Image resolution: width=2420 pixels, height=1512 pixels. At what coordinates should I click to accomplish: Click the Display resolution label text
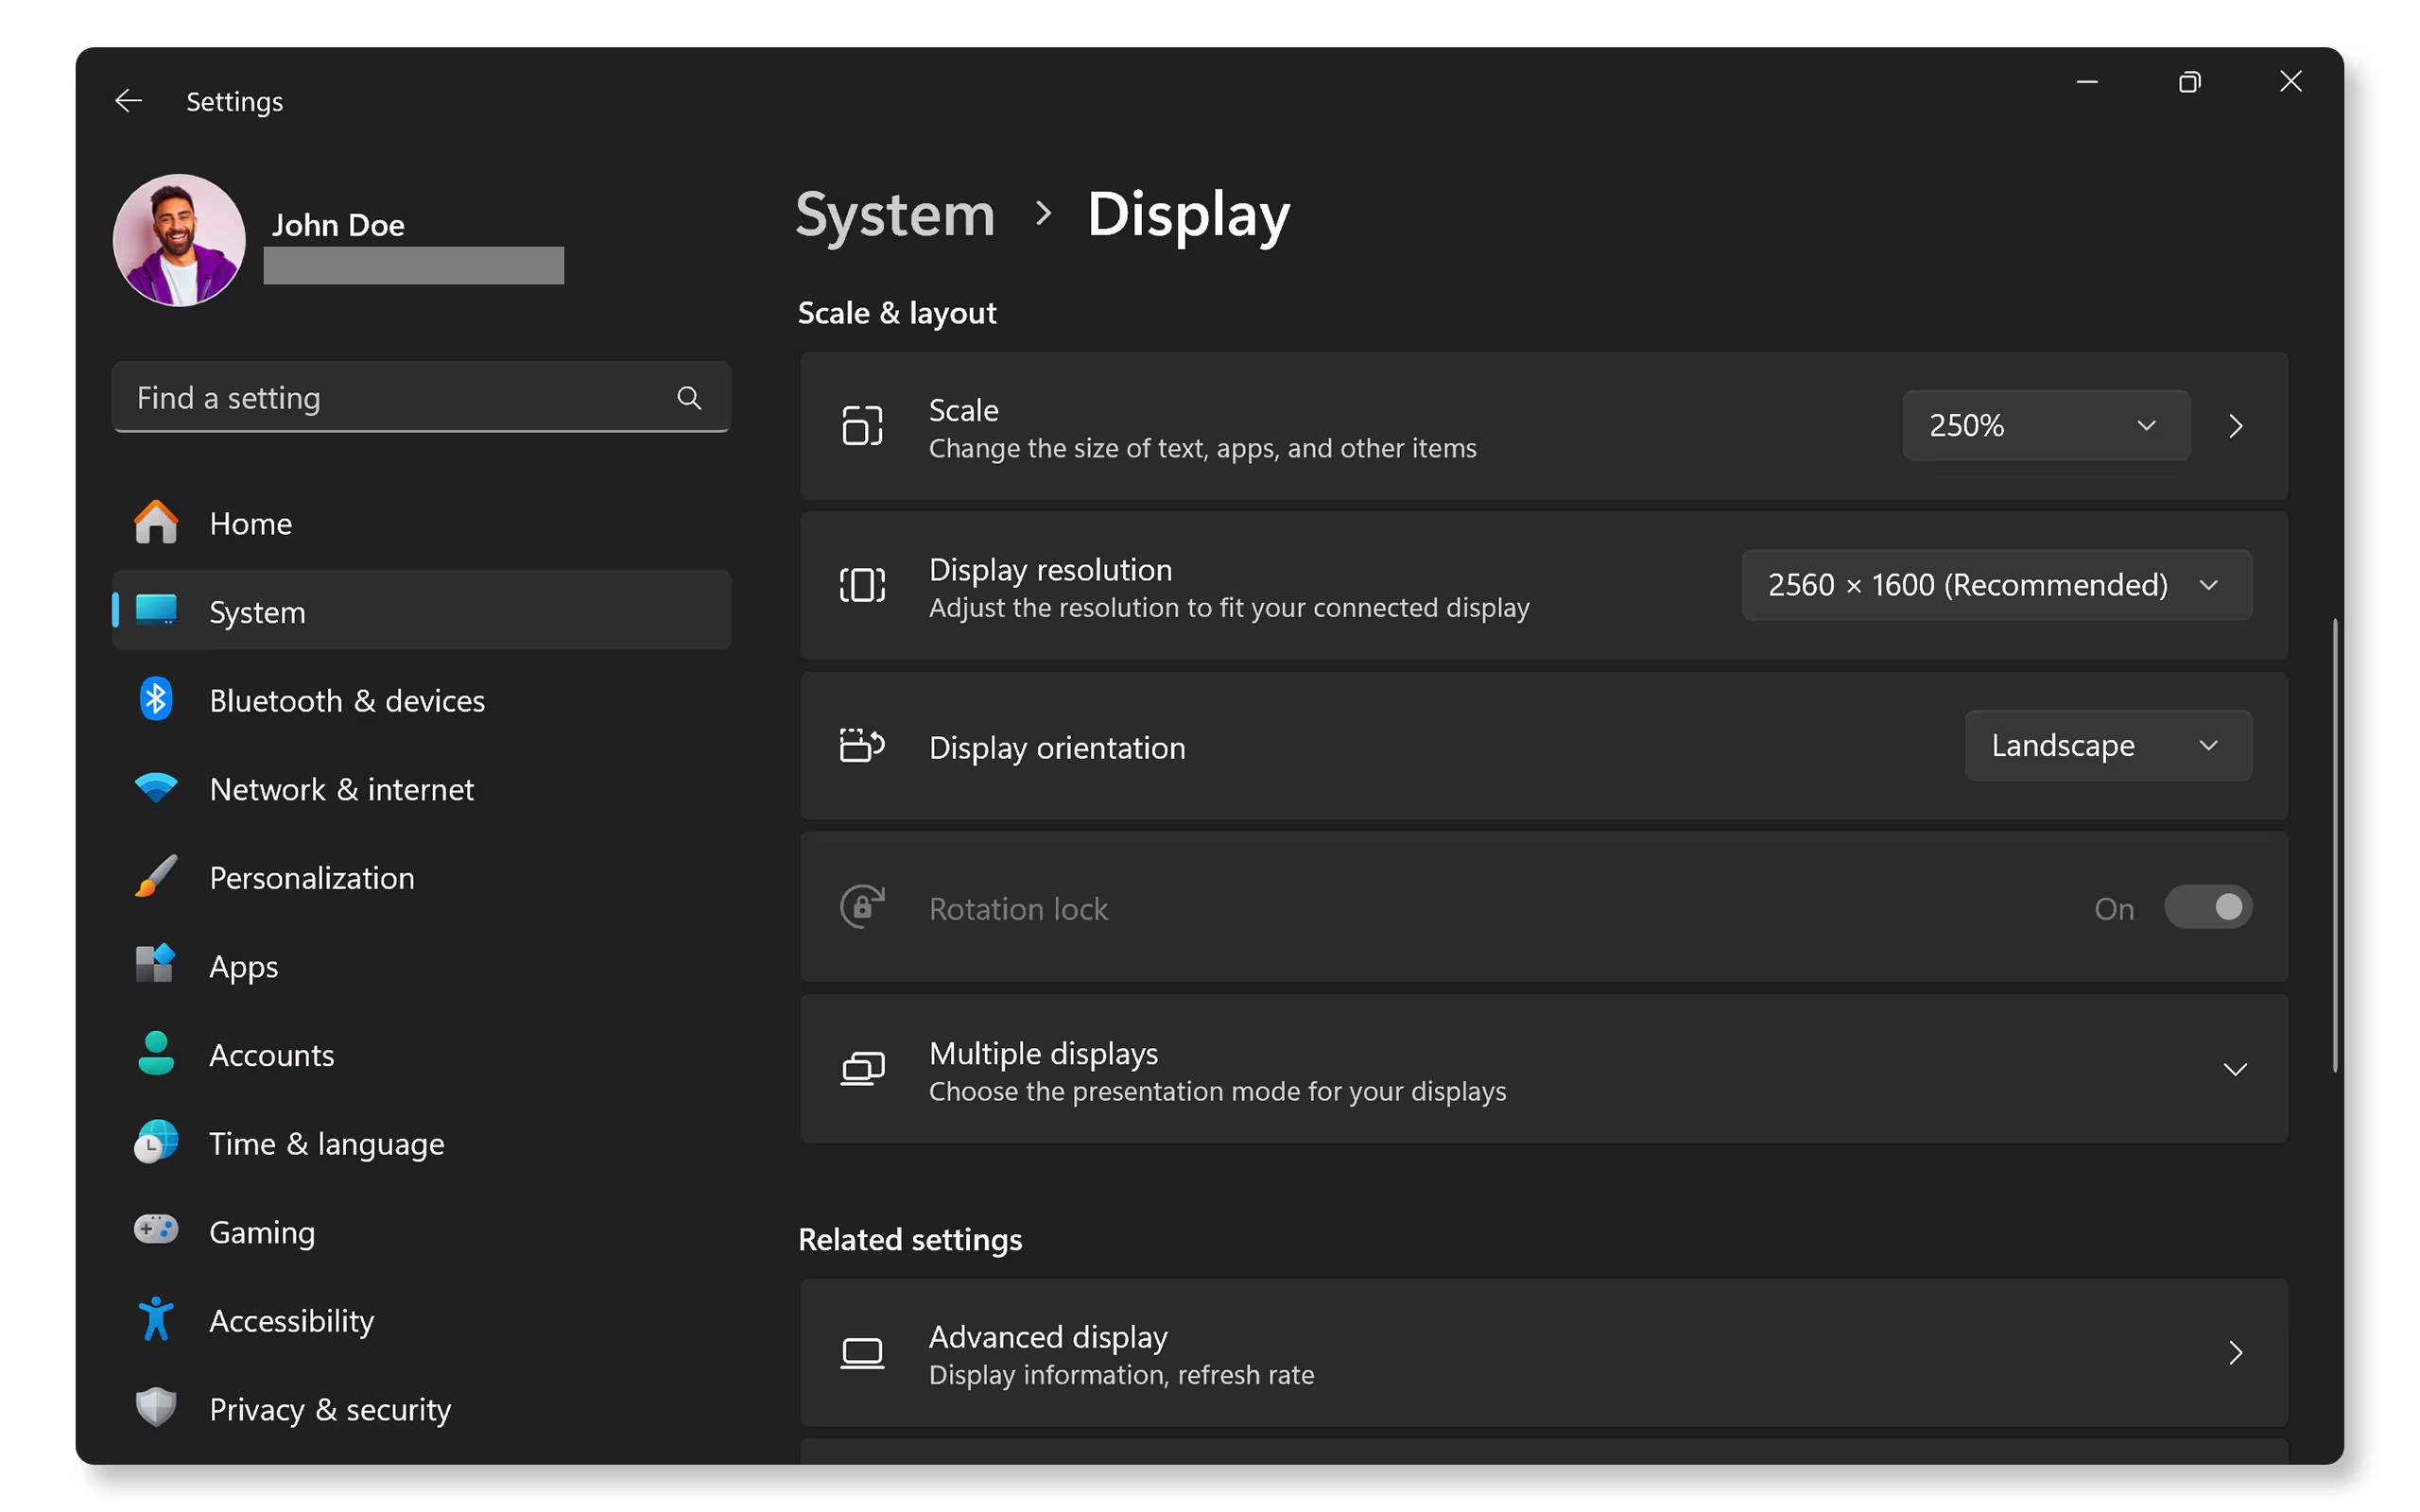1050,569
